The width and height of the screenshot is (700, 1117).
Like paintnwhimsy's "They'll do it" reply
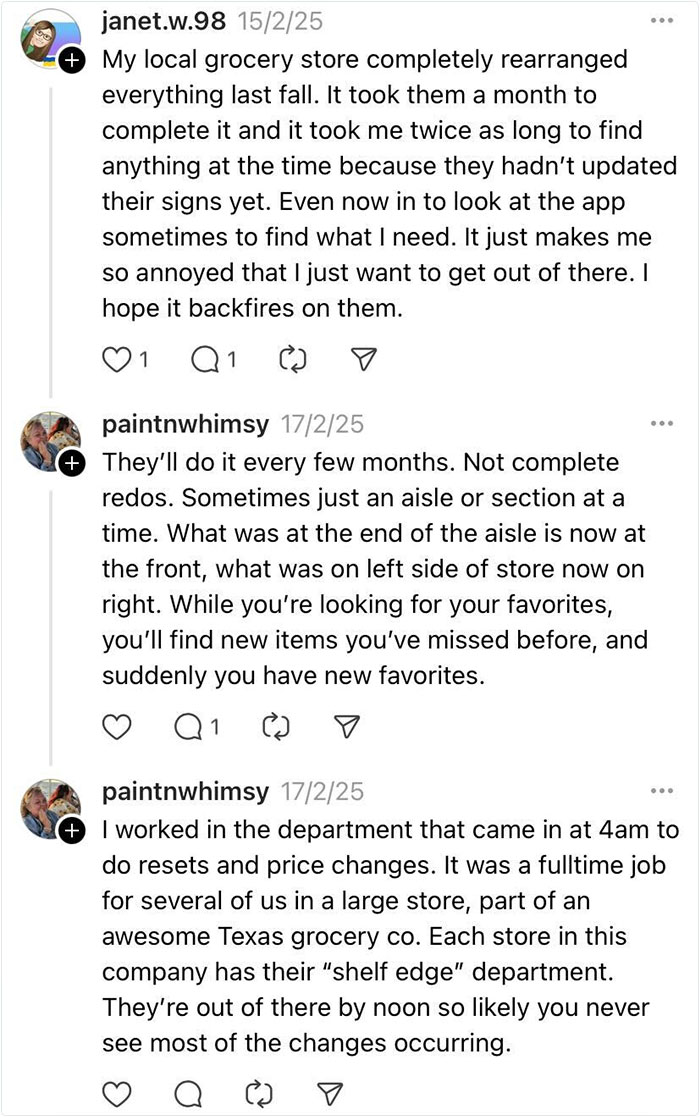(x=117, y=727)
